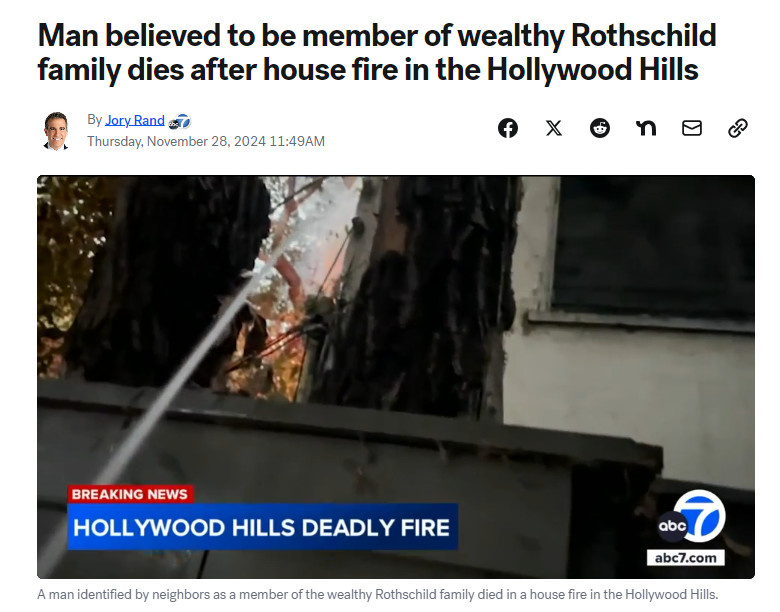Click the abc7.com label in video

pyautogui.click(x=685, y=558)
